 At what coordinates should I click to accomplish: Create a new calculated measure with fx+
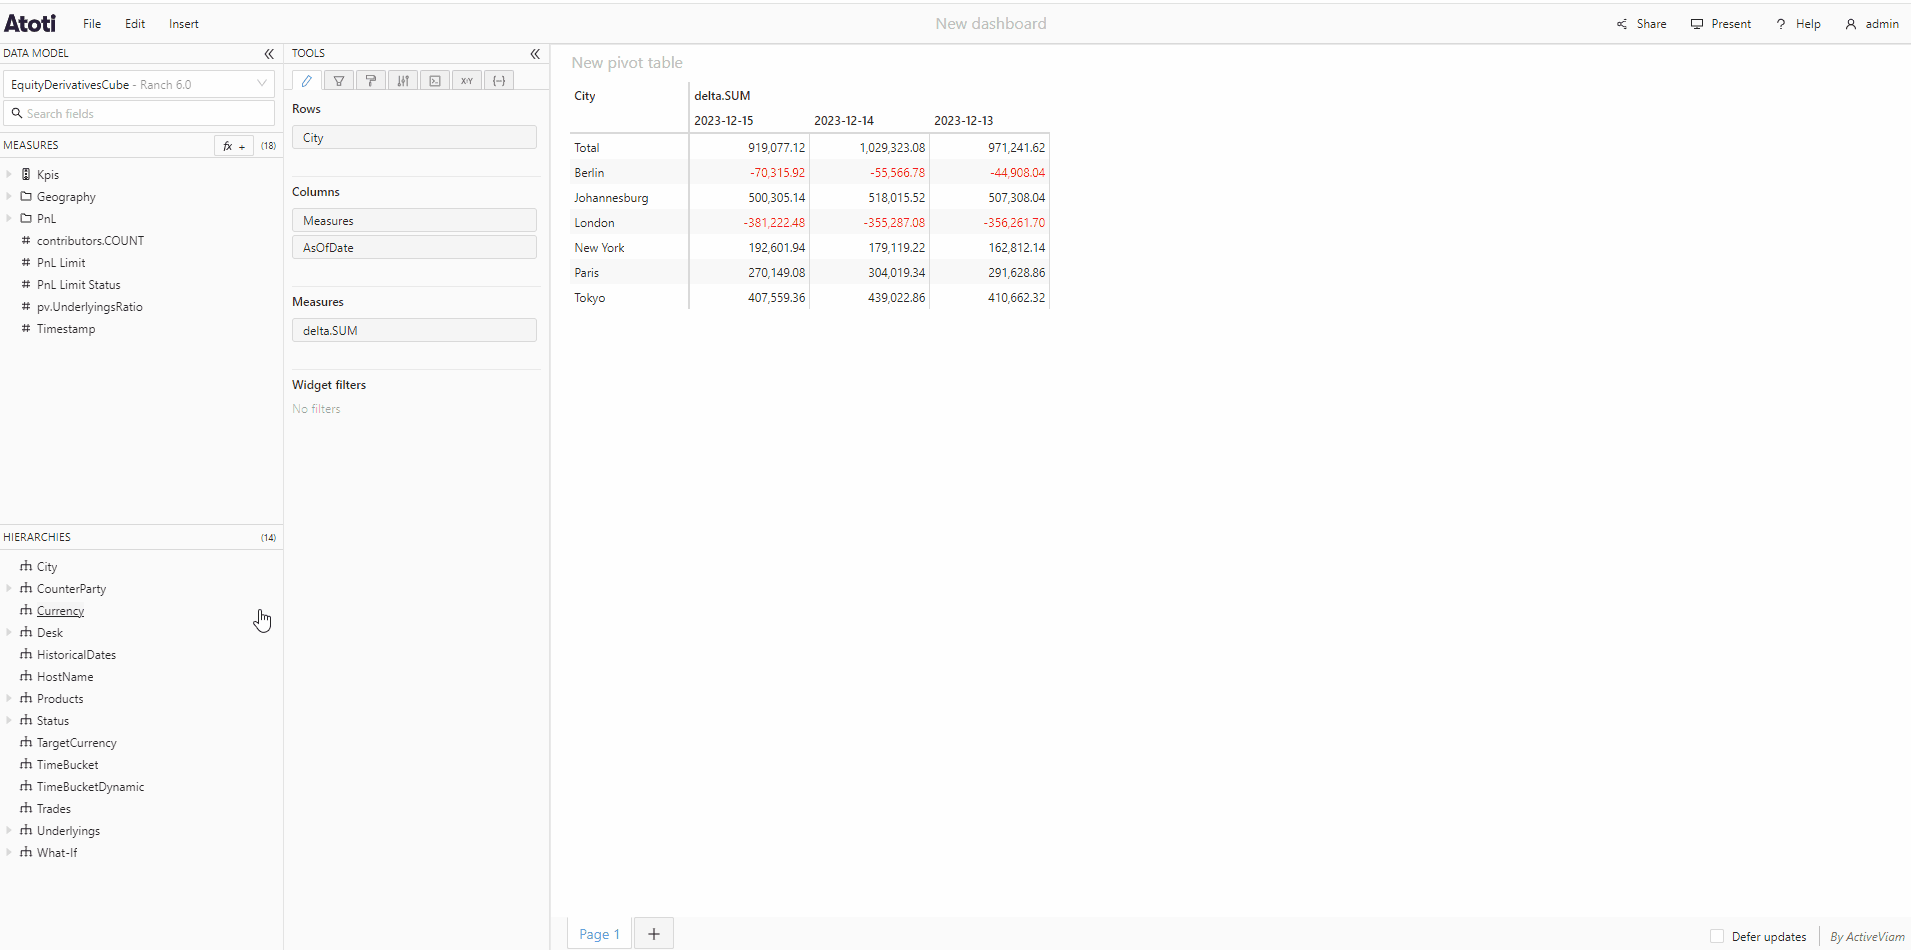pos(234,146)
